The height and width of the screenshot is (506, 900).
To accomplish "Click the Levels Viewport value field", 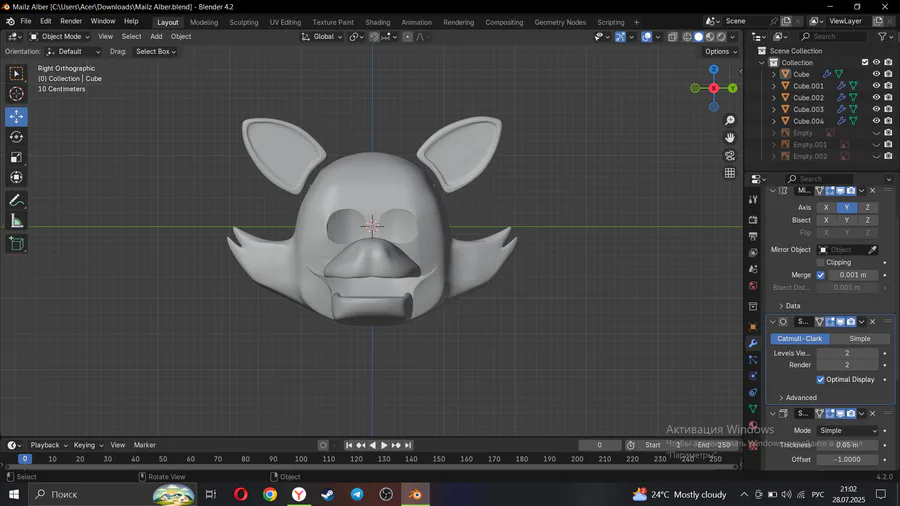I will [847, 353].
